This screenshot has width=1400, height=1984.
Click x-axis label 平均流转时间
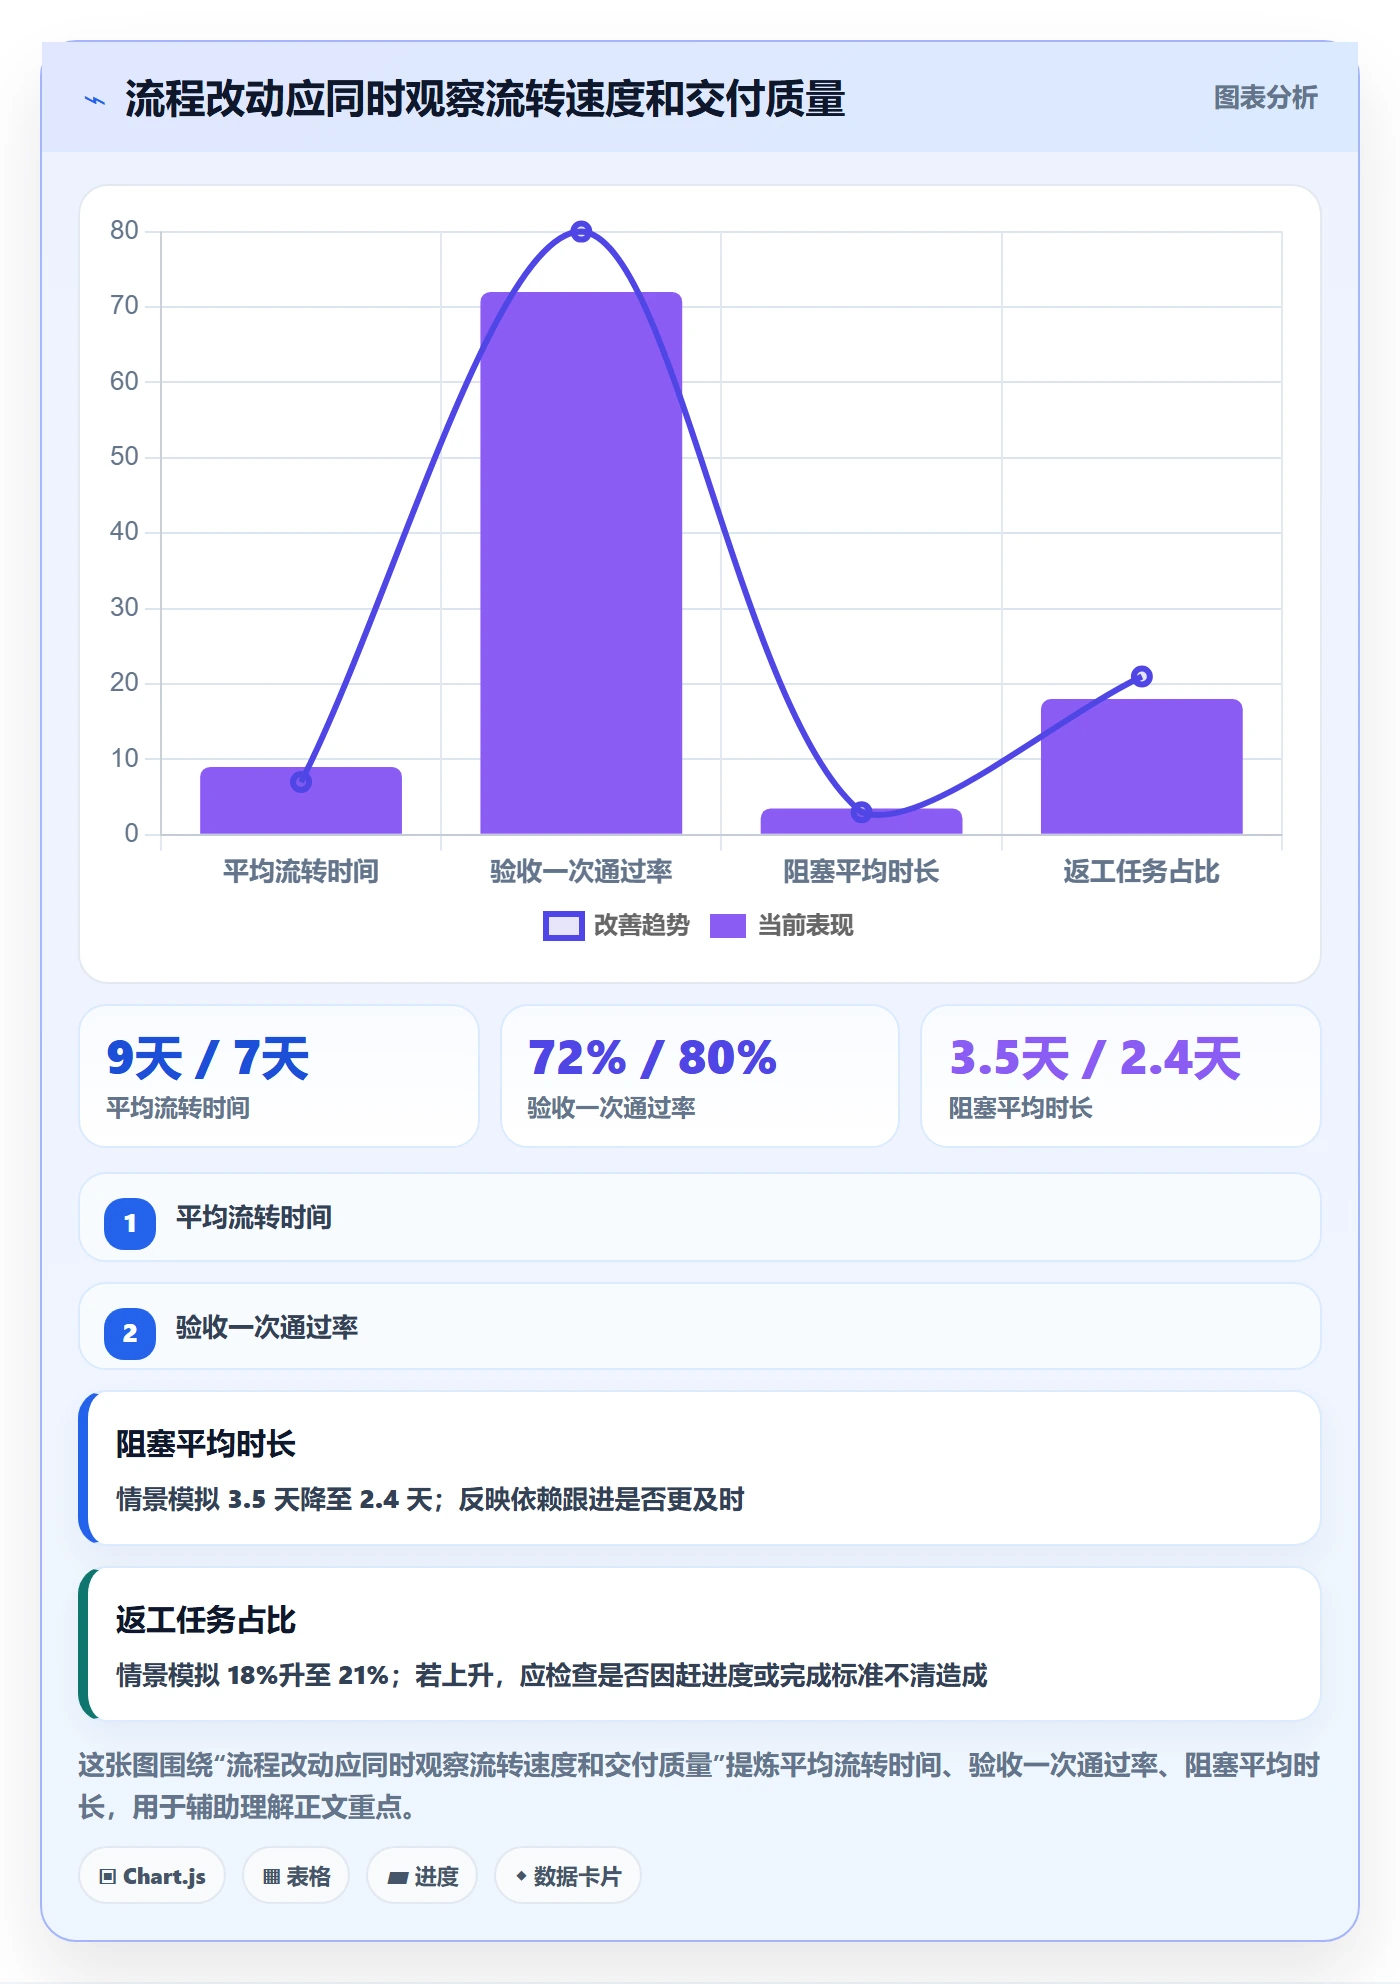point(301,872)
